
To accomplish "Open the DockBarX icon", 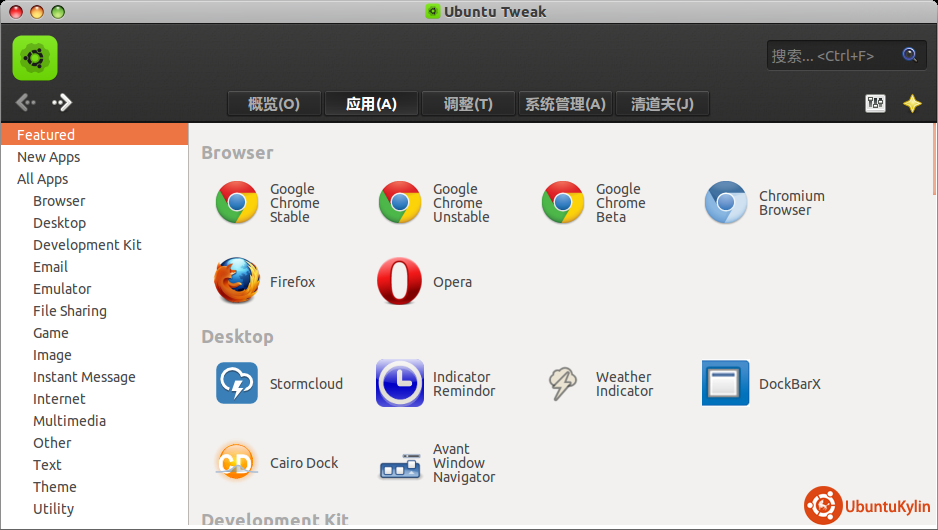I will 725,383.
